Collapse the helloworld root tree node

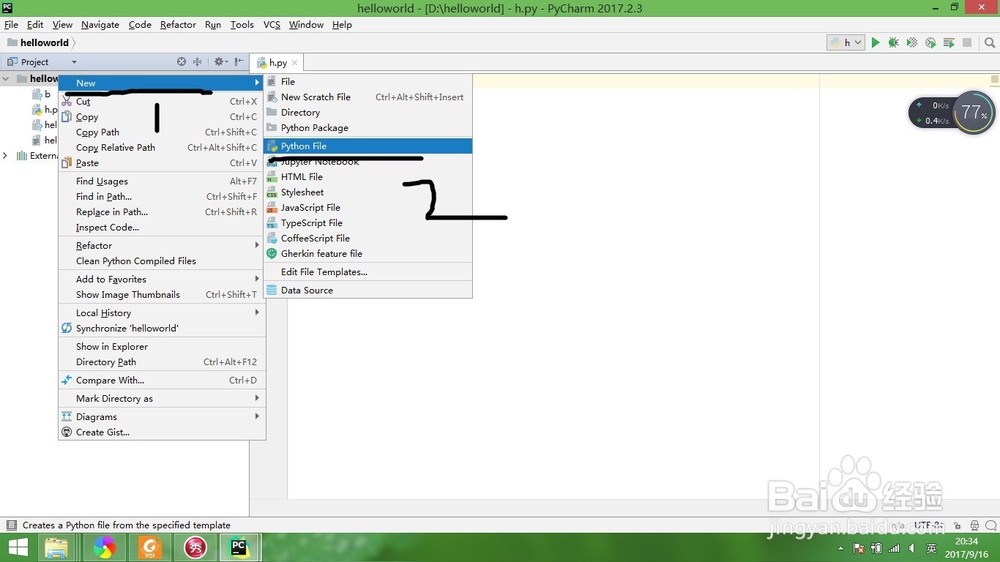click(x=6, y=79)
